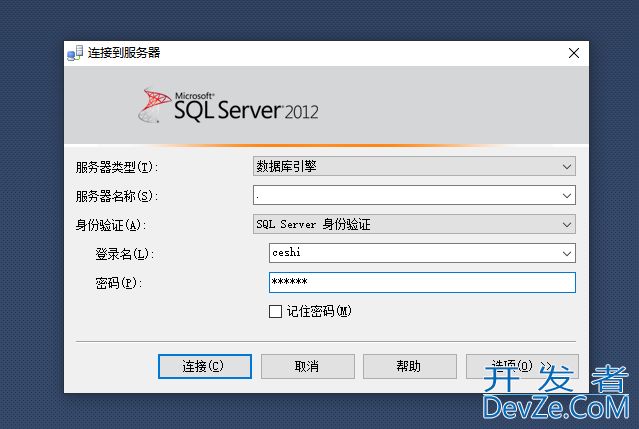This screenshot has width=639, height=429.
Task: Click the 身份验证(A) label
Action: pyautogui.click(x=111, y=225)
